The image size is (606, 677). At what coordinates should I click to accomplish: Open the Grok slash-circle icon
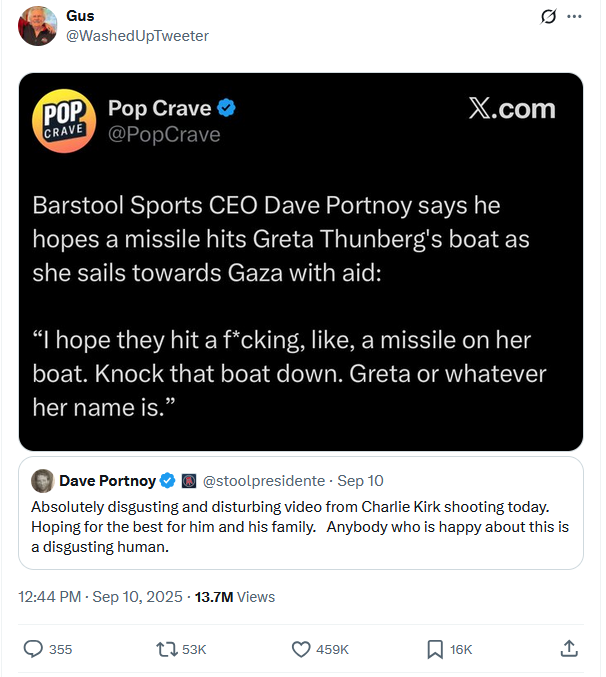point(547,17)
